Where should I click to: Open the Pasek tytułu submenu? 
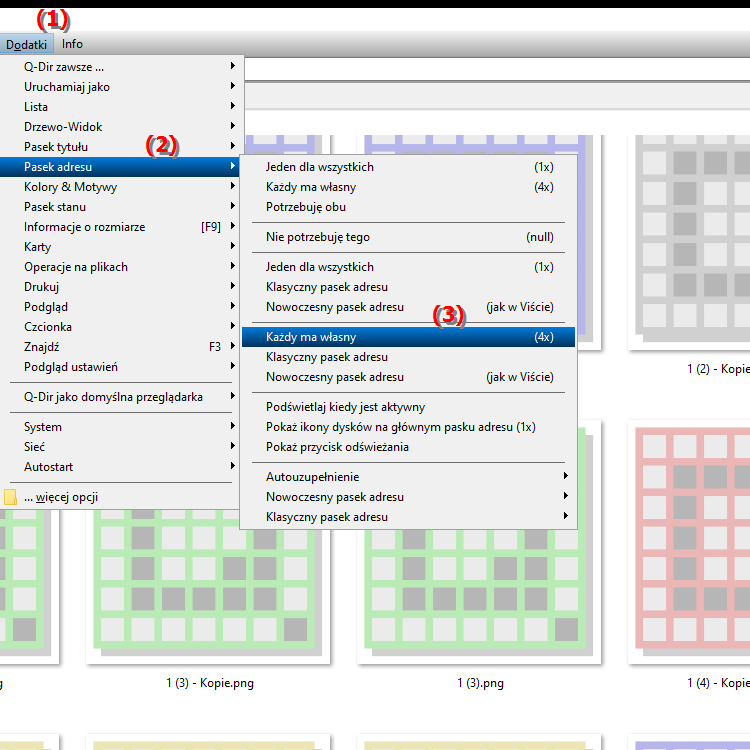[122, 147]
